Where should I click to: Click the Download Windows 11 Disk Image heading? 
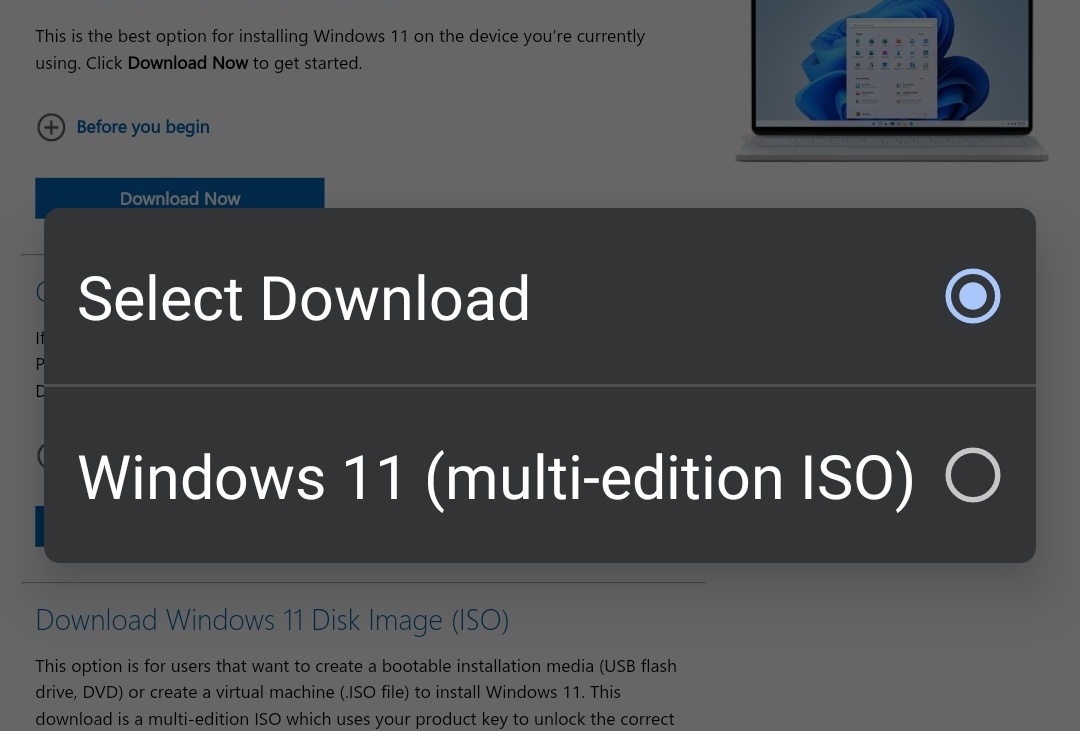pyautogui.click(x=272, y=620)
